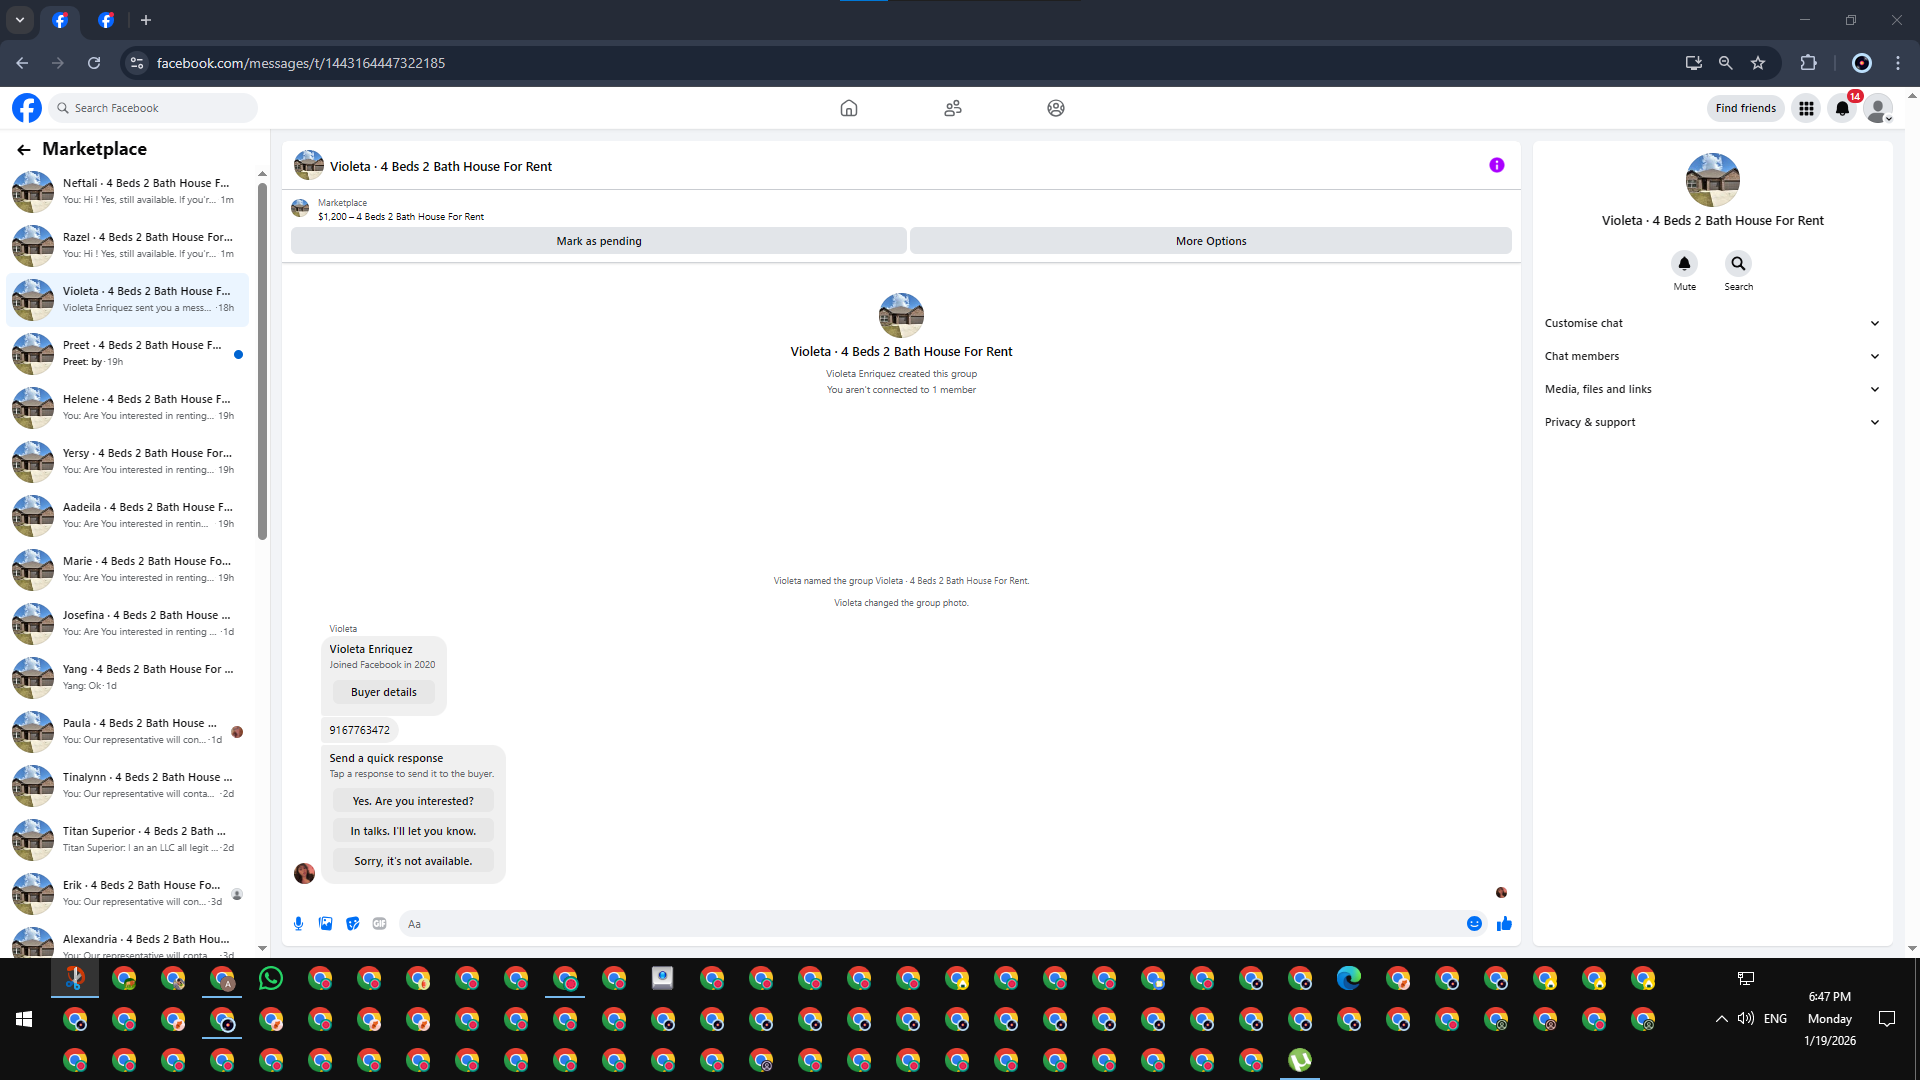Send 'Sorry, it's not available.' quick response
This screenshot has height=1080, width=1920.
[412, 861]
